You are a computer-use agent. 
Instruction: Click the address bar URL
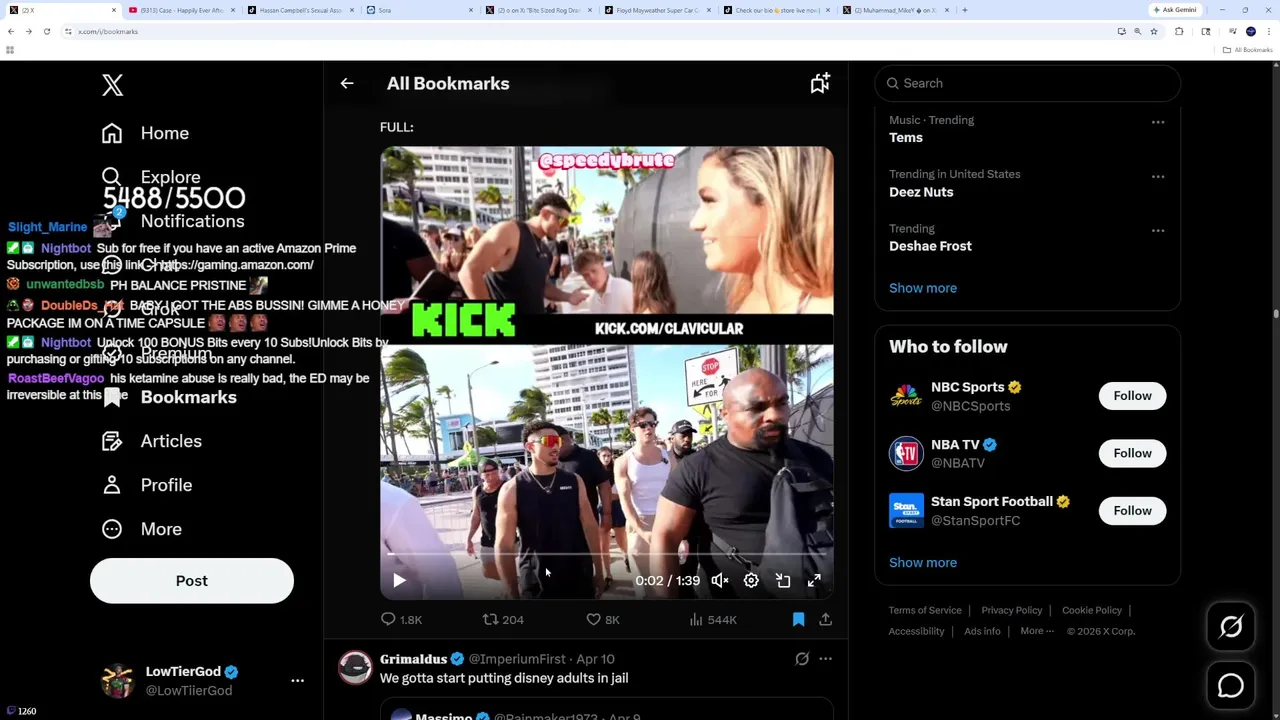pos(108,31)
